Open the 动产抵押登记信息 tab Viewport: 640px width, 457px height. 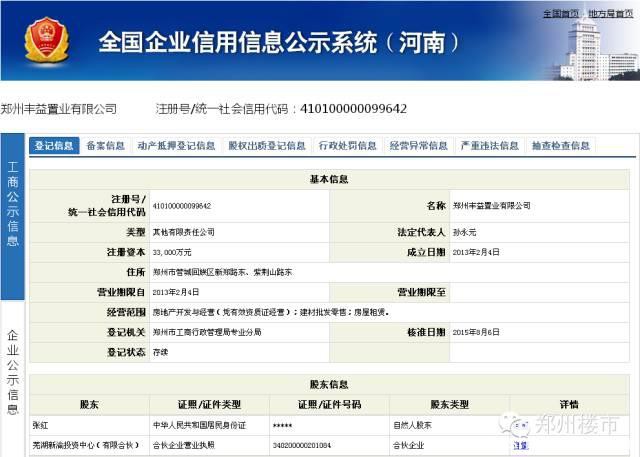pos(176,146)
